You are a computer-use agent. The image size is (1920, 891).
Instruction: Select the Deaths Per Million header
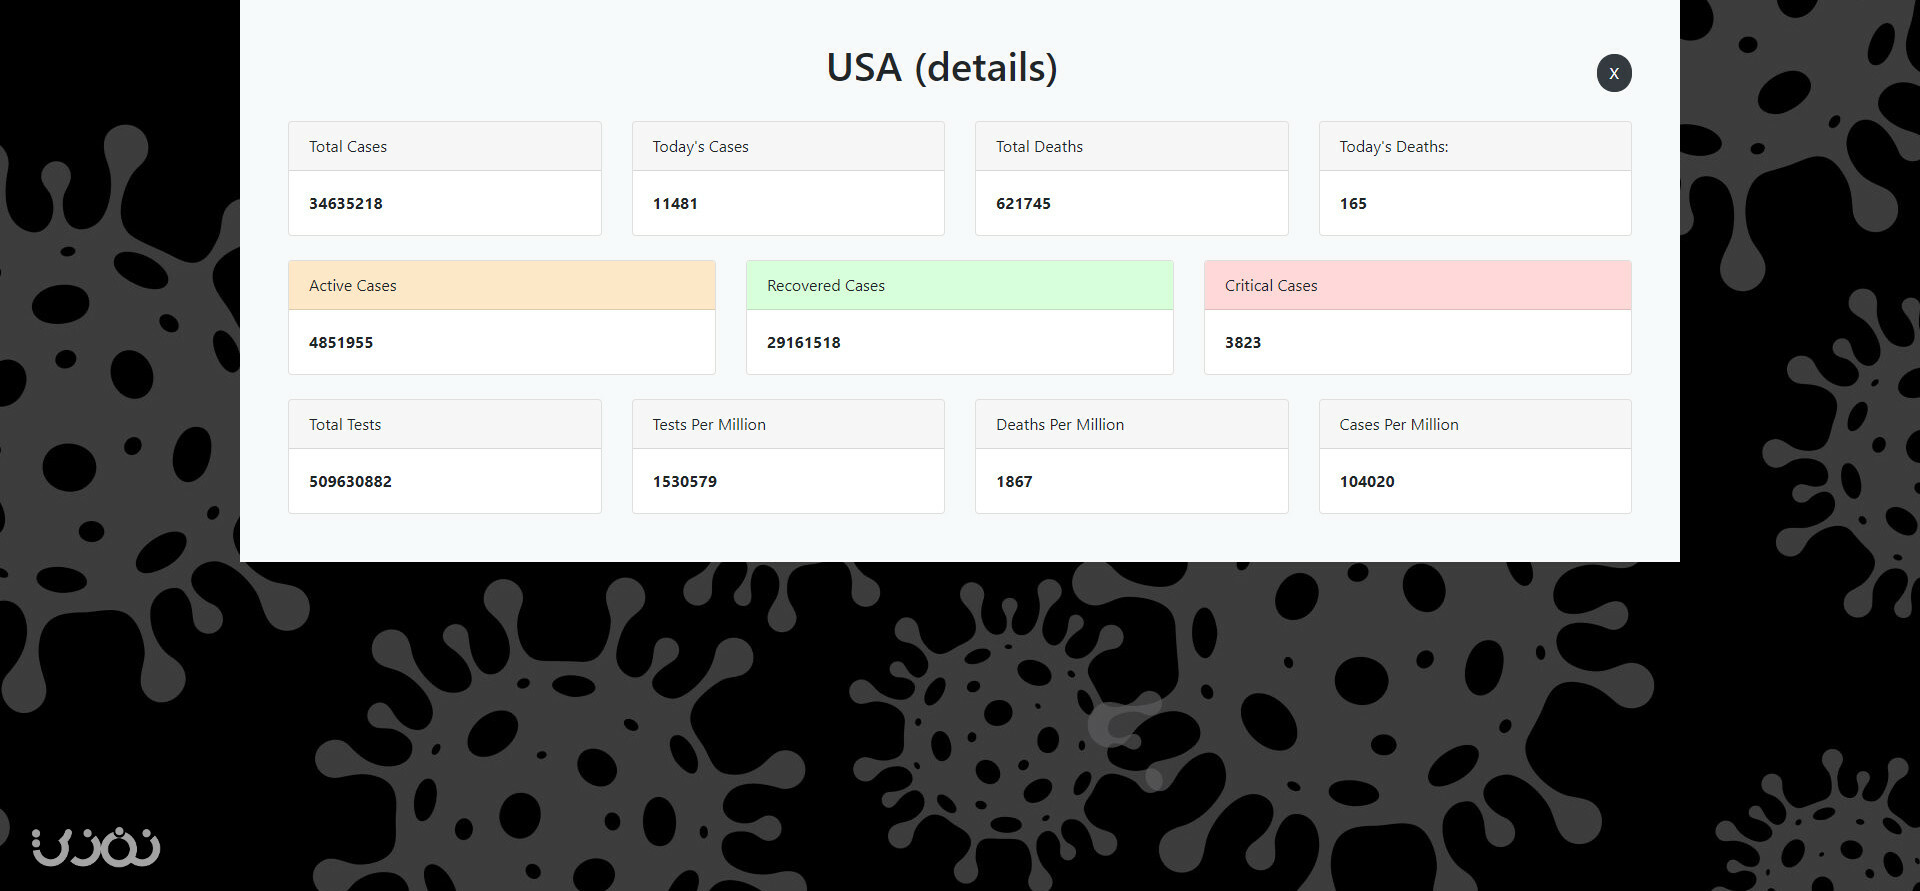[1132, 424]
